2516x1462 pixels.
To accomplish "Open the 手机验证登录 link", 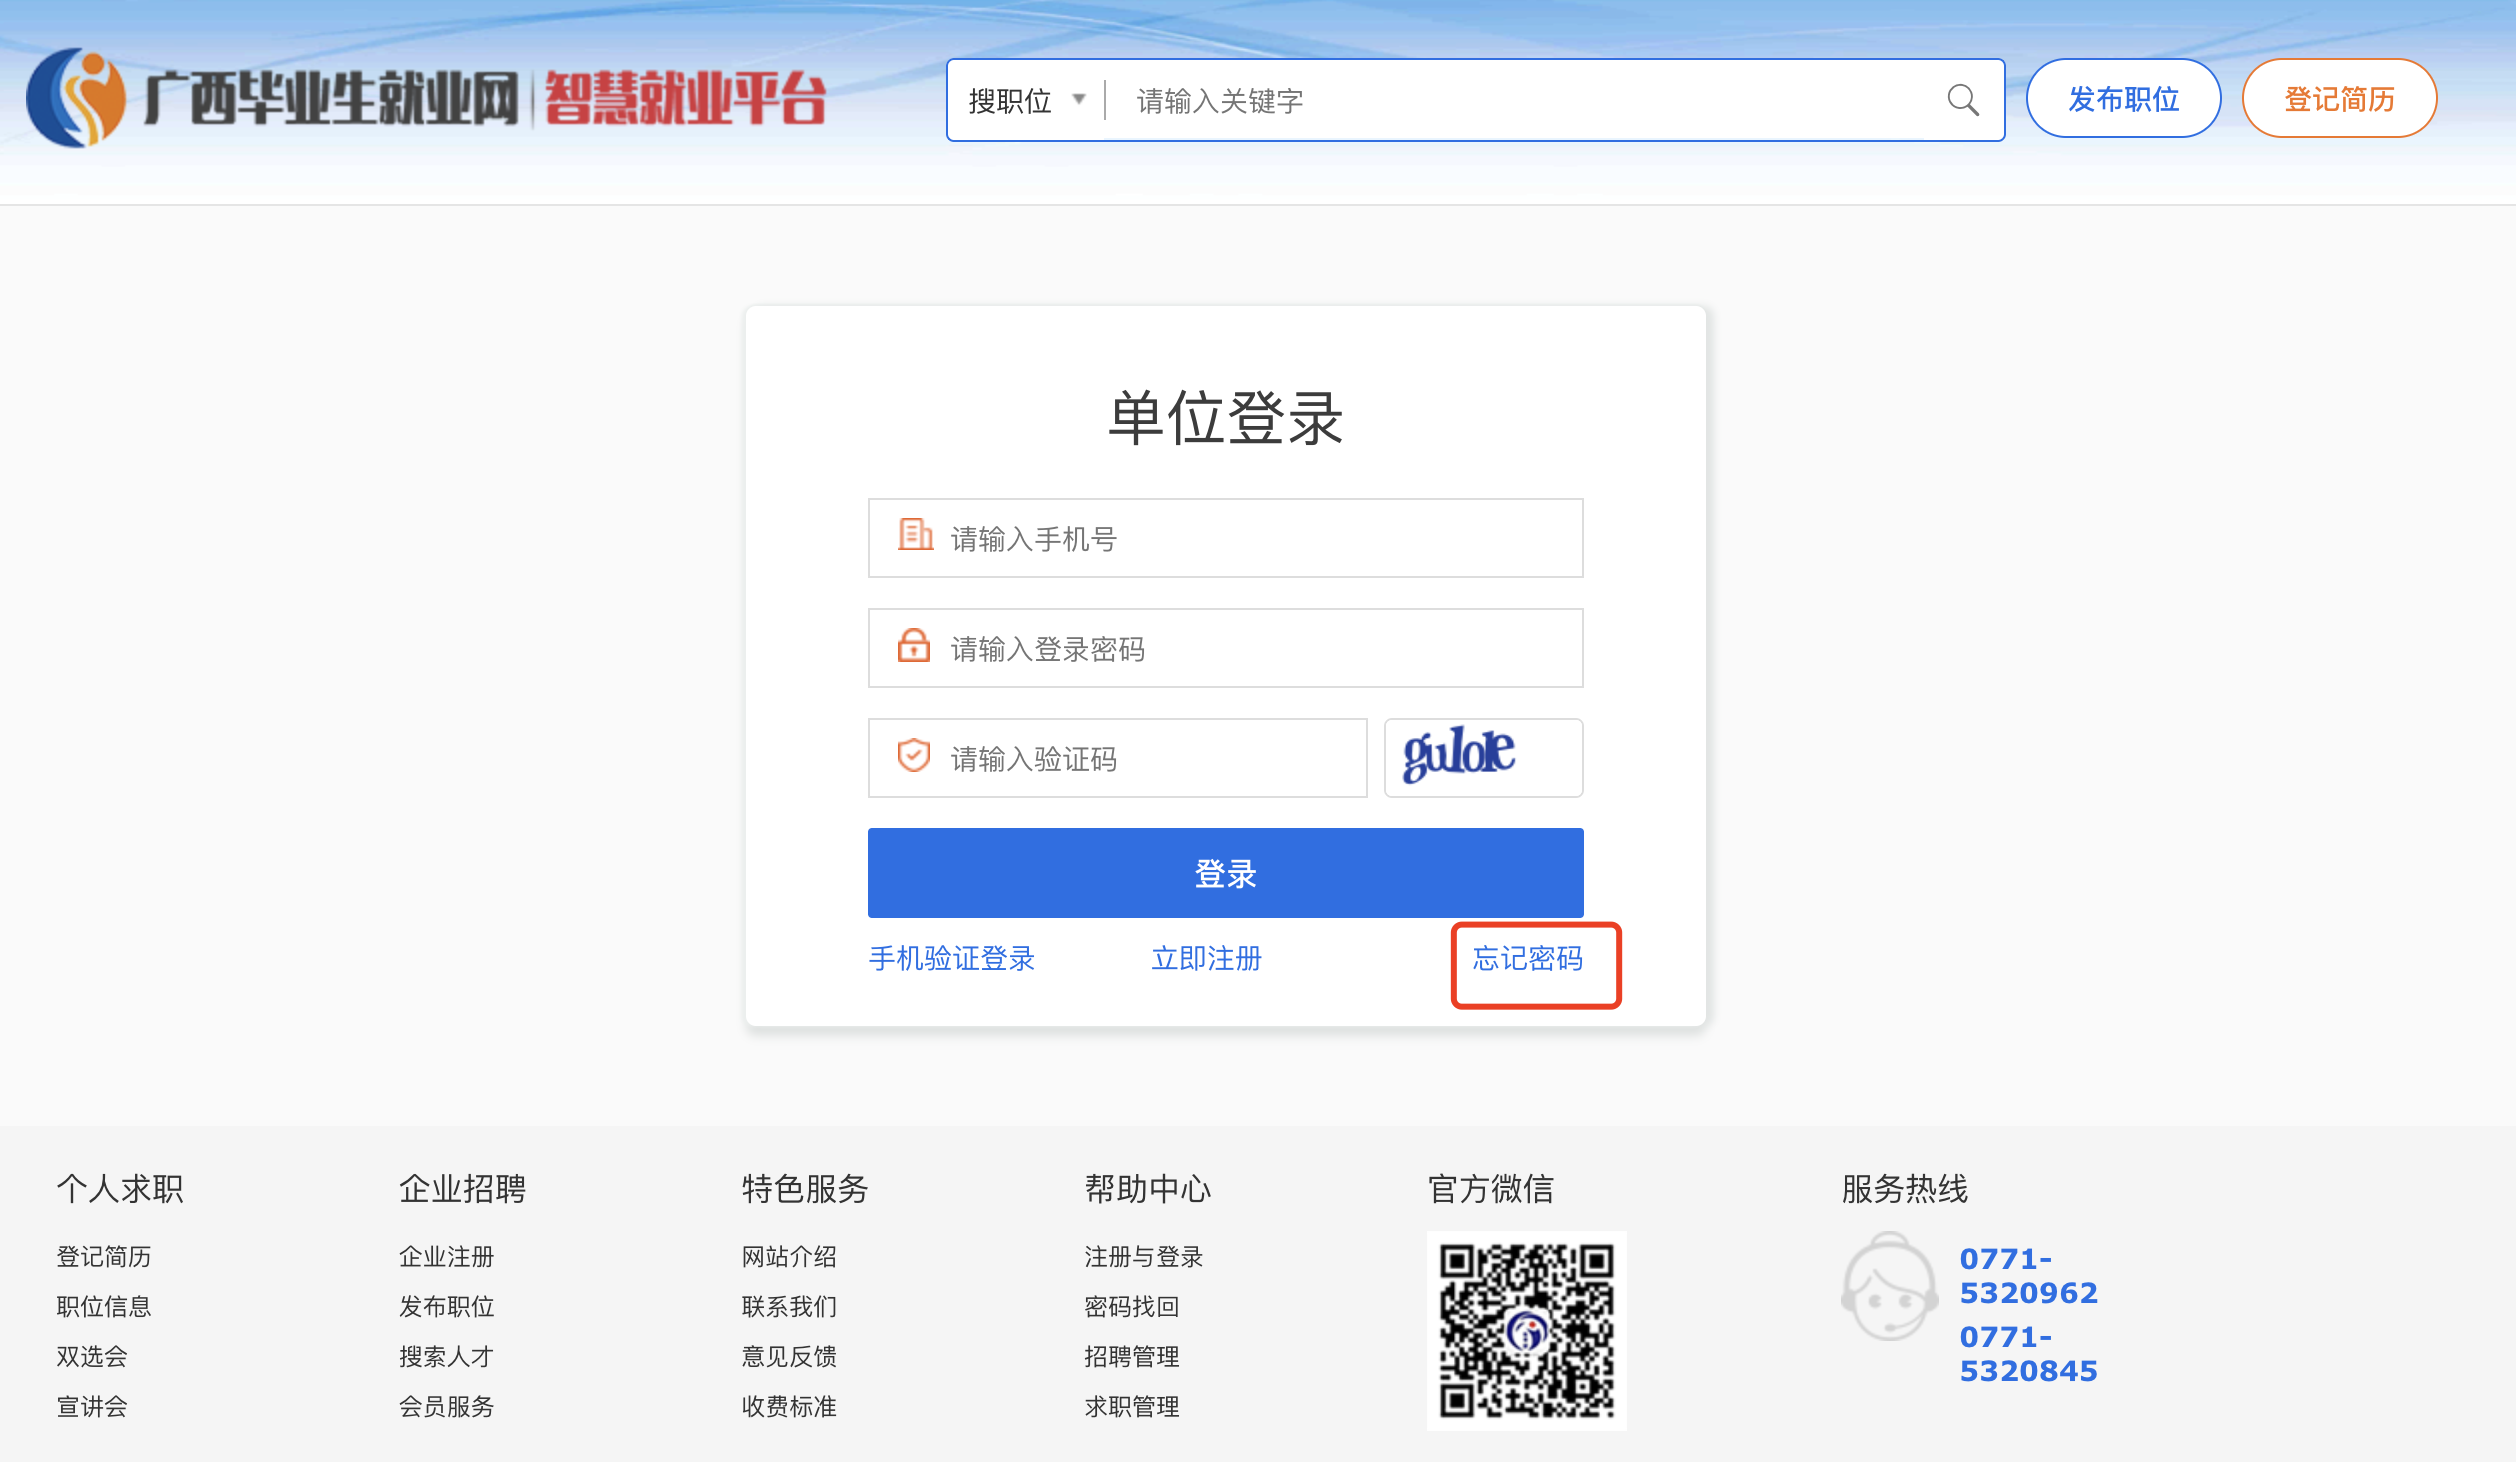I will pyautogui.click(x=951, y=958).
